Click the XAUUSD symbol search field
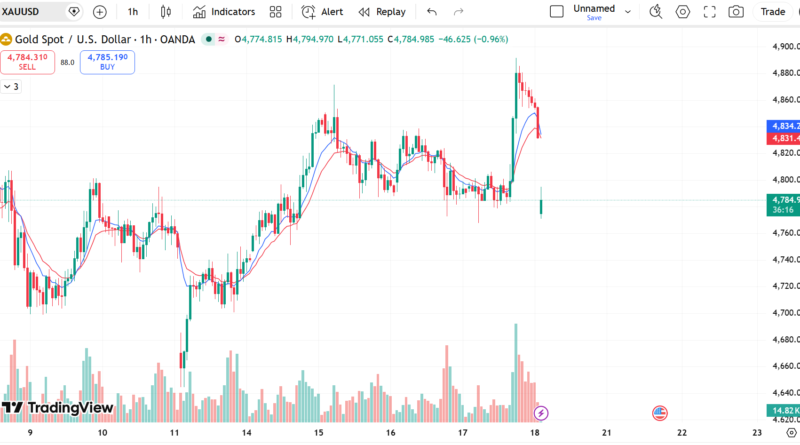Viewport: 800px width, 445px height. click(30, 12)
